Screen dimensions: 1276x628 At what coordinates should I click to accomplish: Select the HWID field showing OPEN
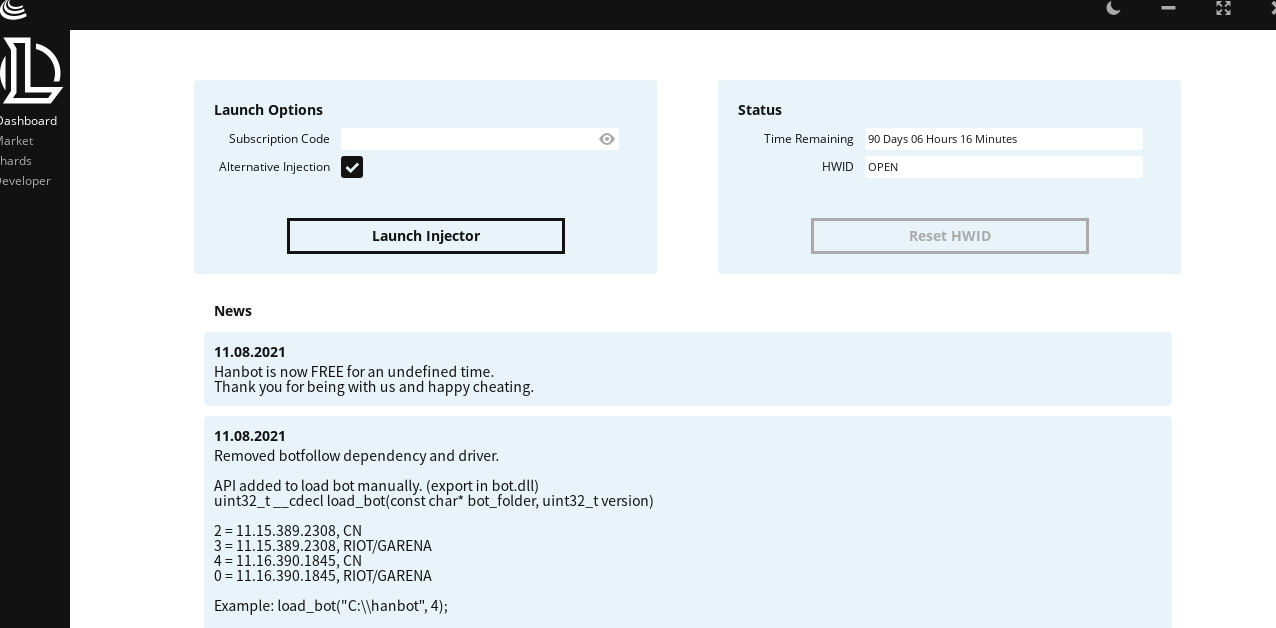[1004, 167]
